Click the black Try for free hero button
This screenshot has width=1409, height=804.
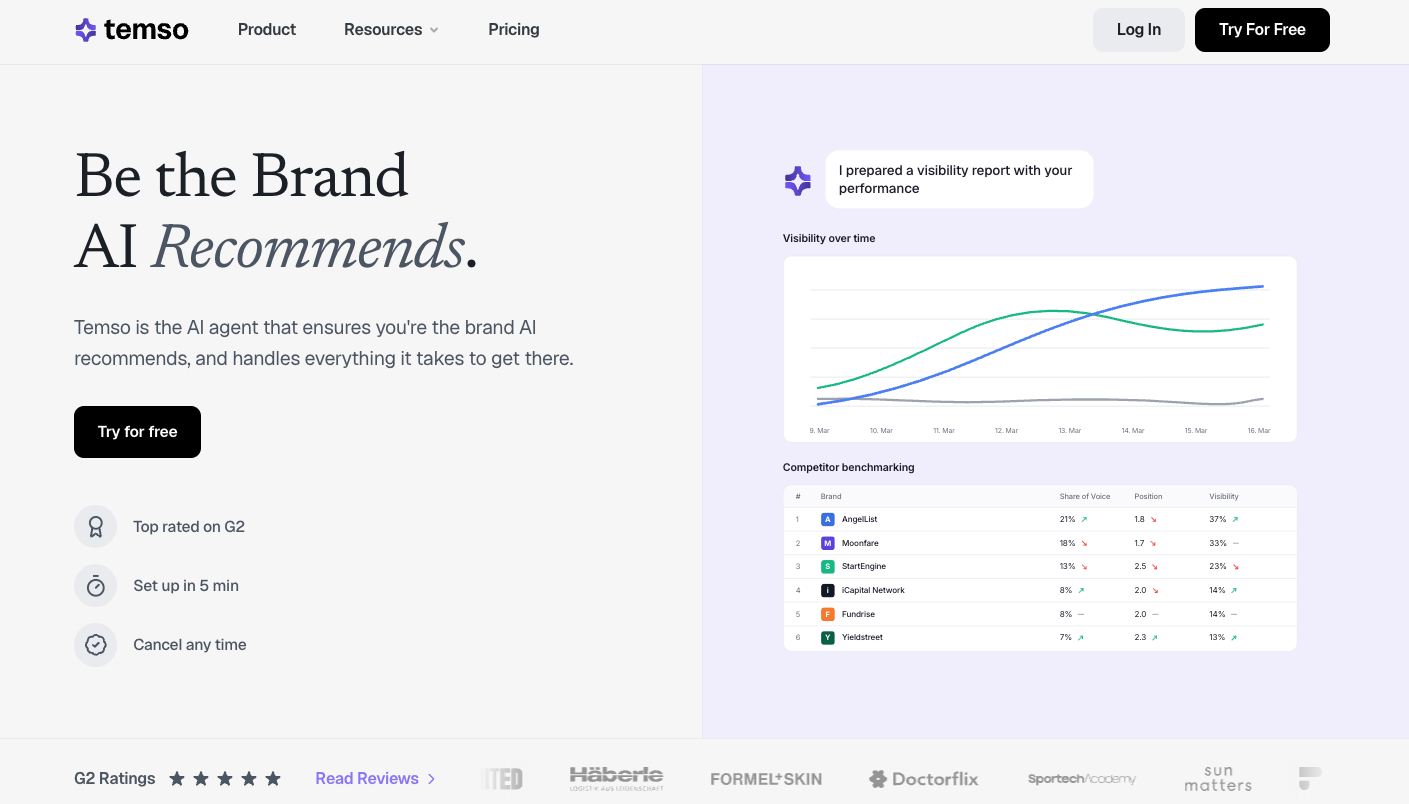137,432
